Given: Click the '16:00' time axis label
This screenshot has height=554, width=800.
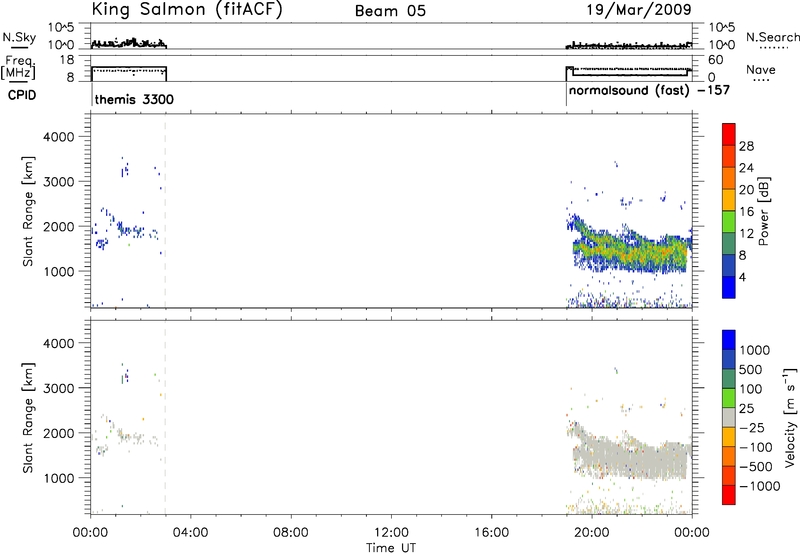Looking at the screenshot, I should tap(491, 533).
